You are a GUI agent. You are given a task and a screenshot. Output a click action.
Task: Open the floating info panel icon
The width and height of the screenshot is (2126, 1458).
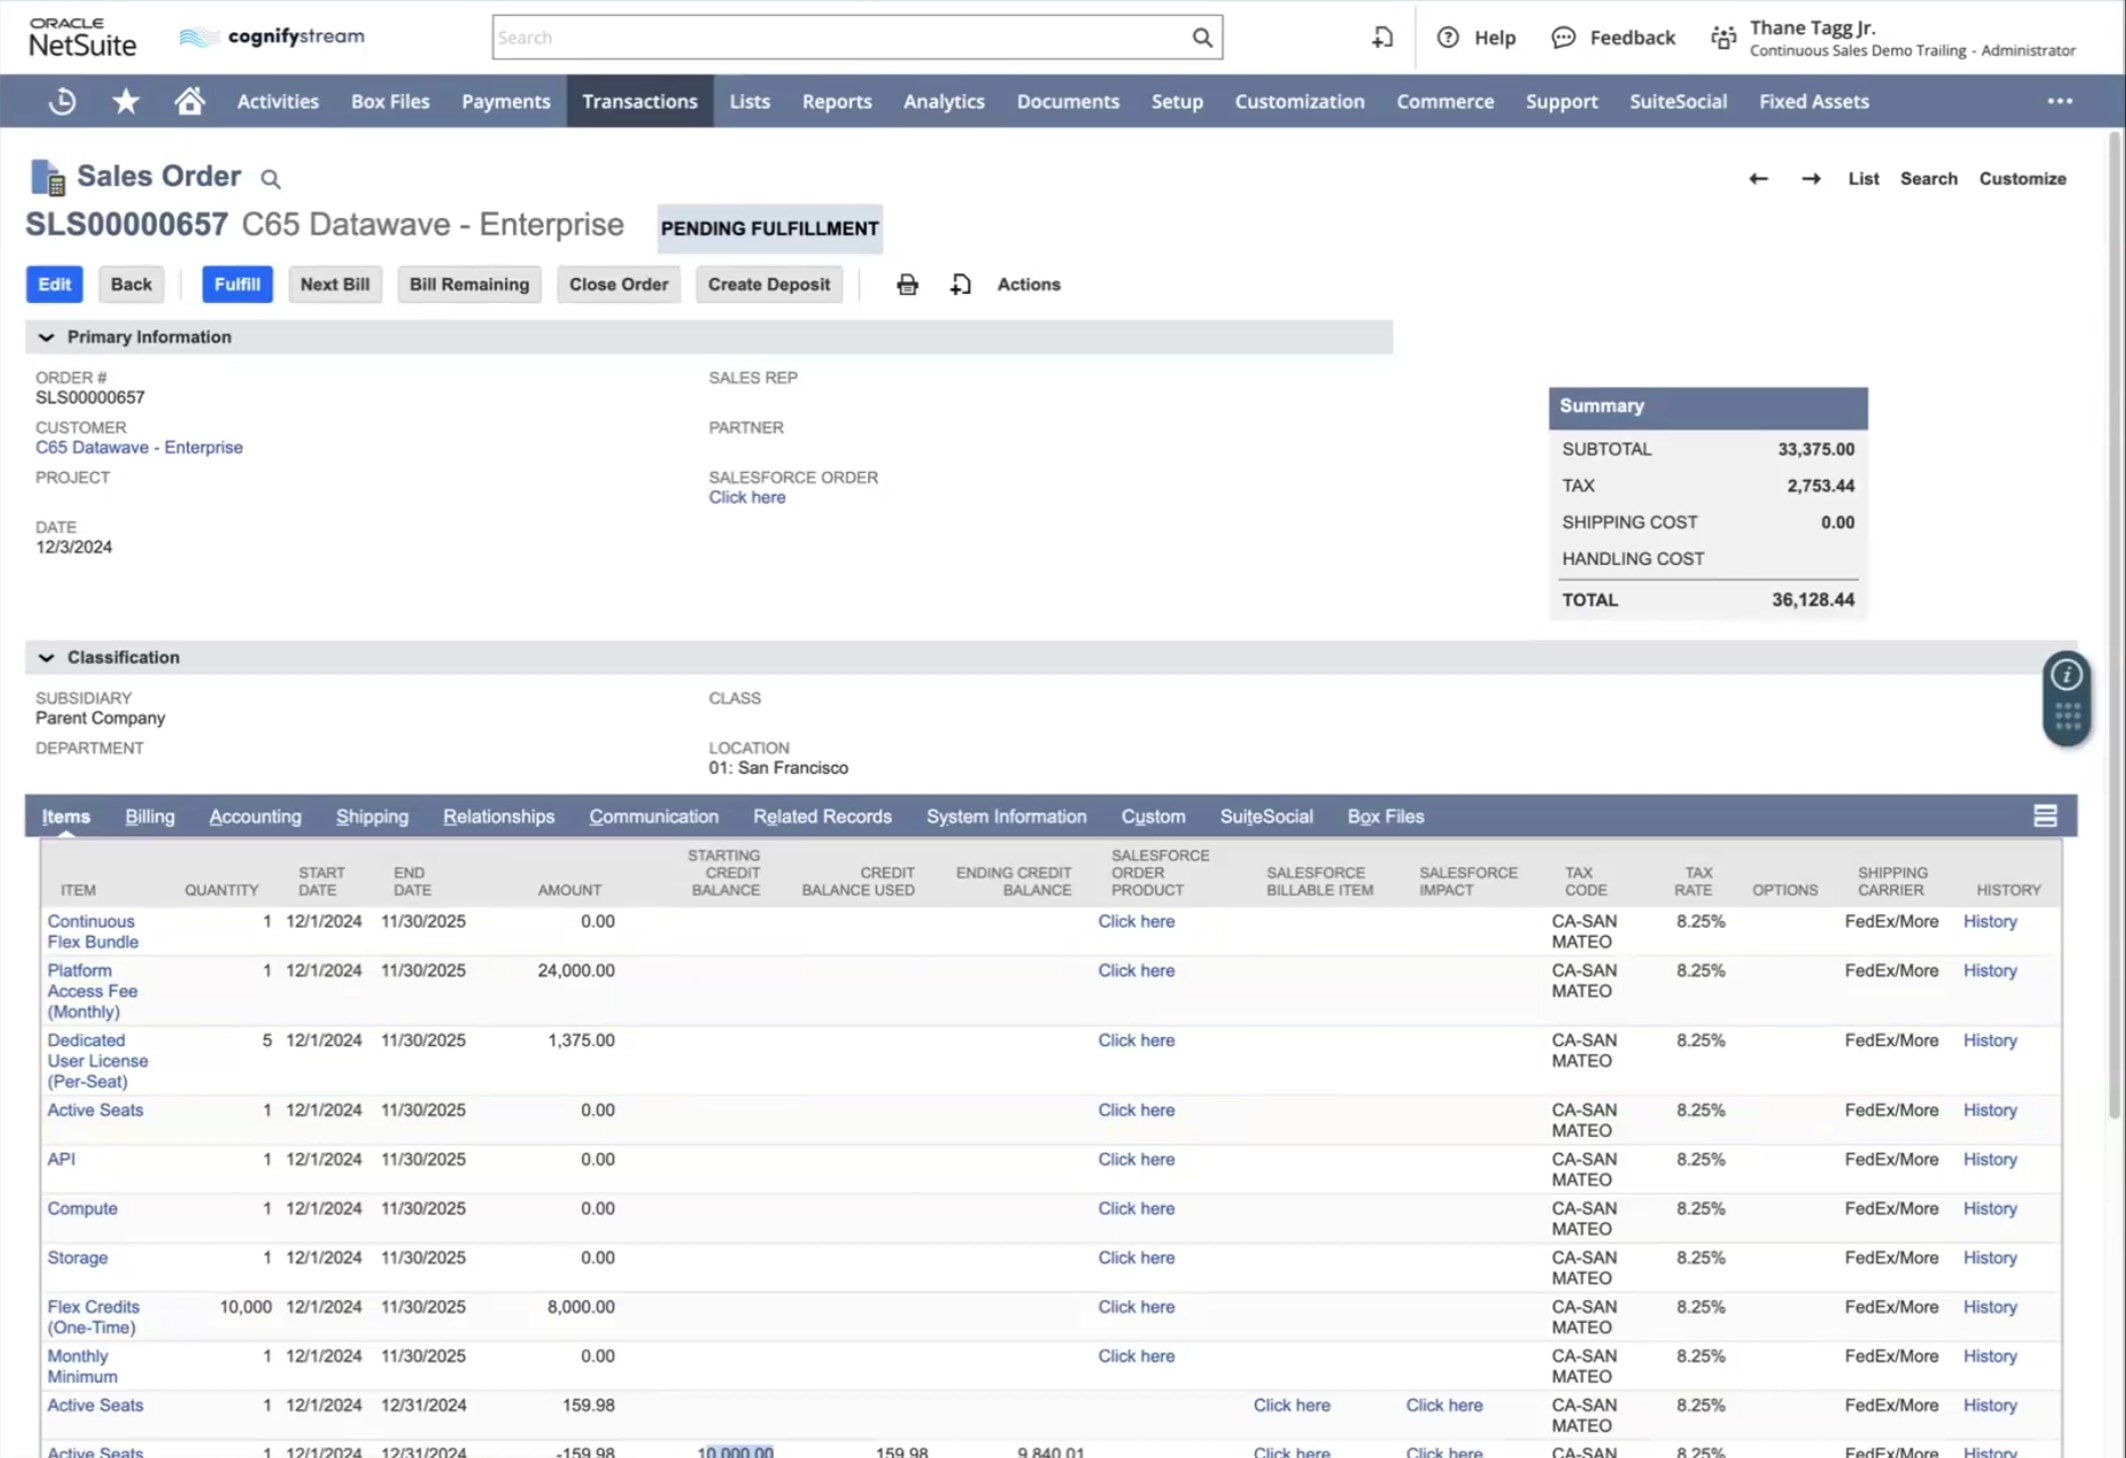[x=2066, y=675]
